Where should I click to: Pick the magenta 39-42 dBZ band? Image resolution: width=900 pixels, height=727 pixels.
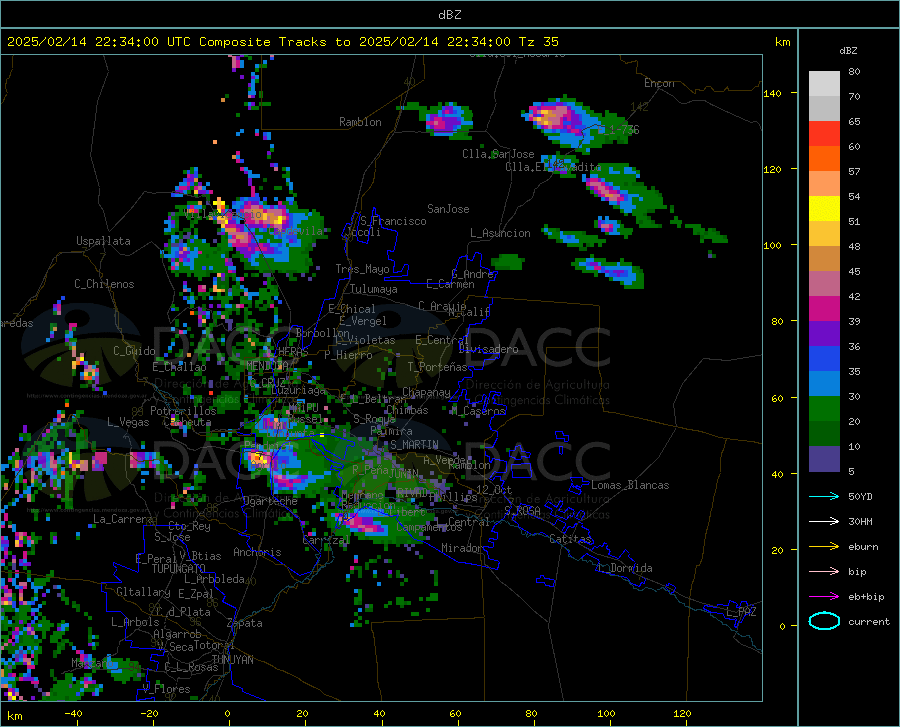[824, 309]
